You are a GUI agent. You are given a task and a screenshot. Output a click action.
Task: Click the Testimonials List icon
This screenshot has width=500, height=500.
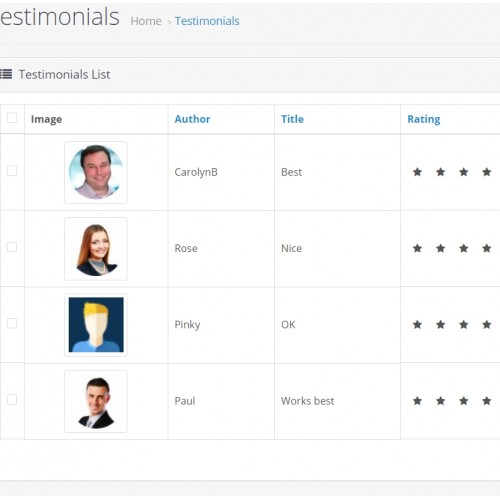6,74
